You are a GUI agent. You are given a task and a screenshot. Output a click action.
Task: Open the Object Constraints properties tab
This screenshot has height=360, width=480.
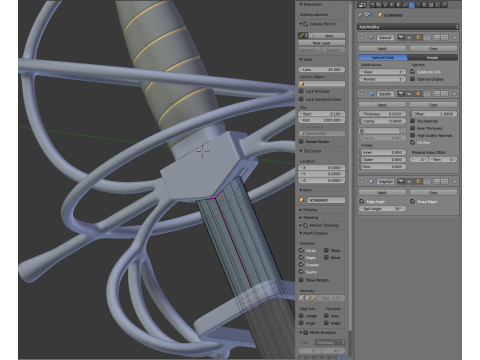[x=405, y=5]
